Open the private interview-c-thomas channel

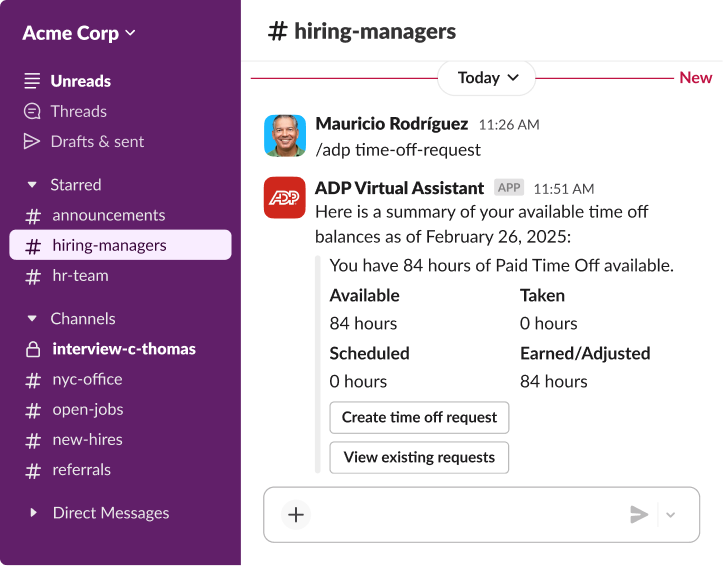point(124,349)
